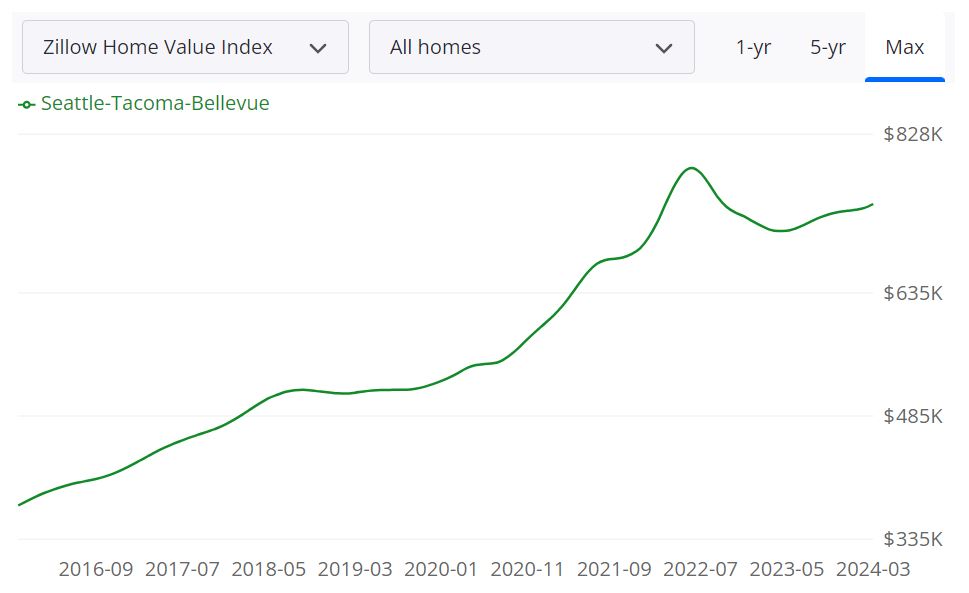
Task: Click the 2019-03 date label
Action: [x=355, y=569]
